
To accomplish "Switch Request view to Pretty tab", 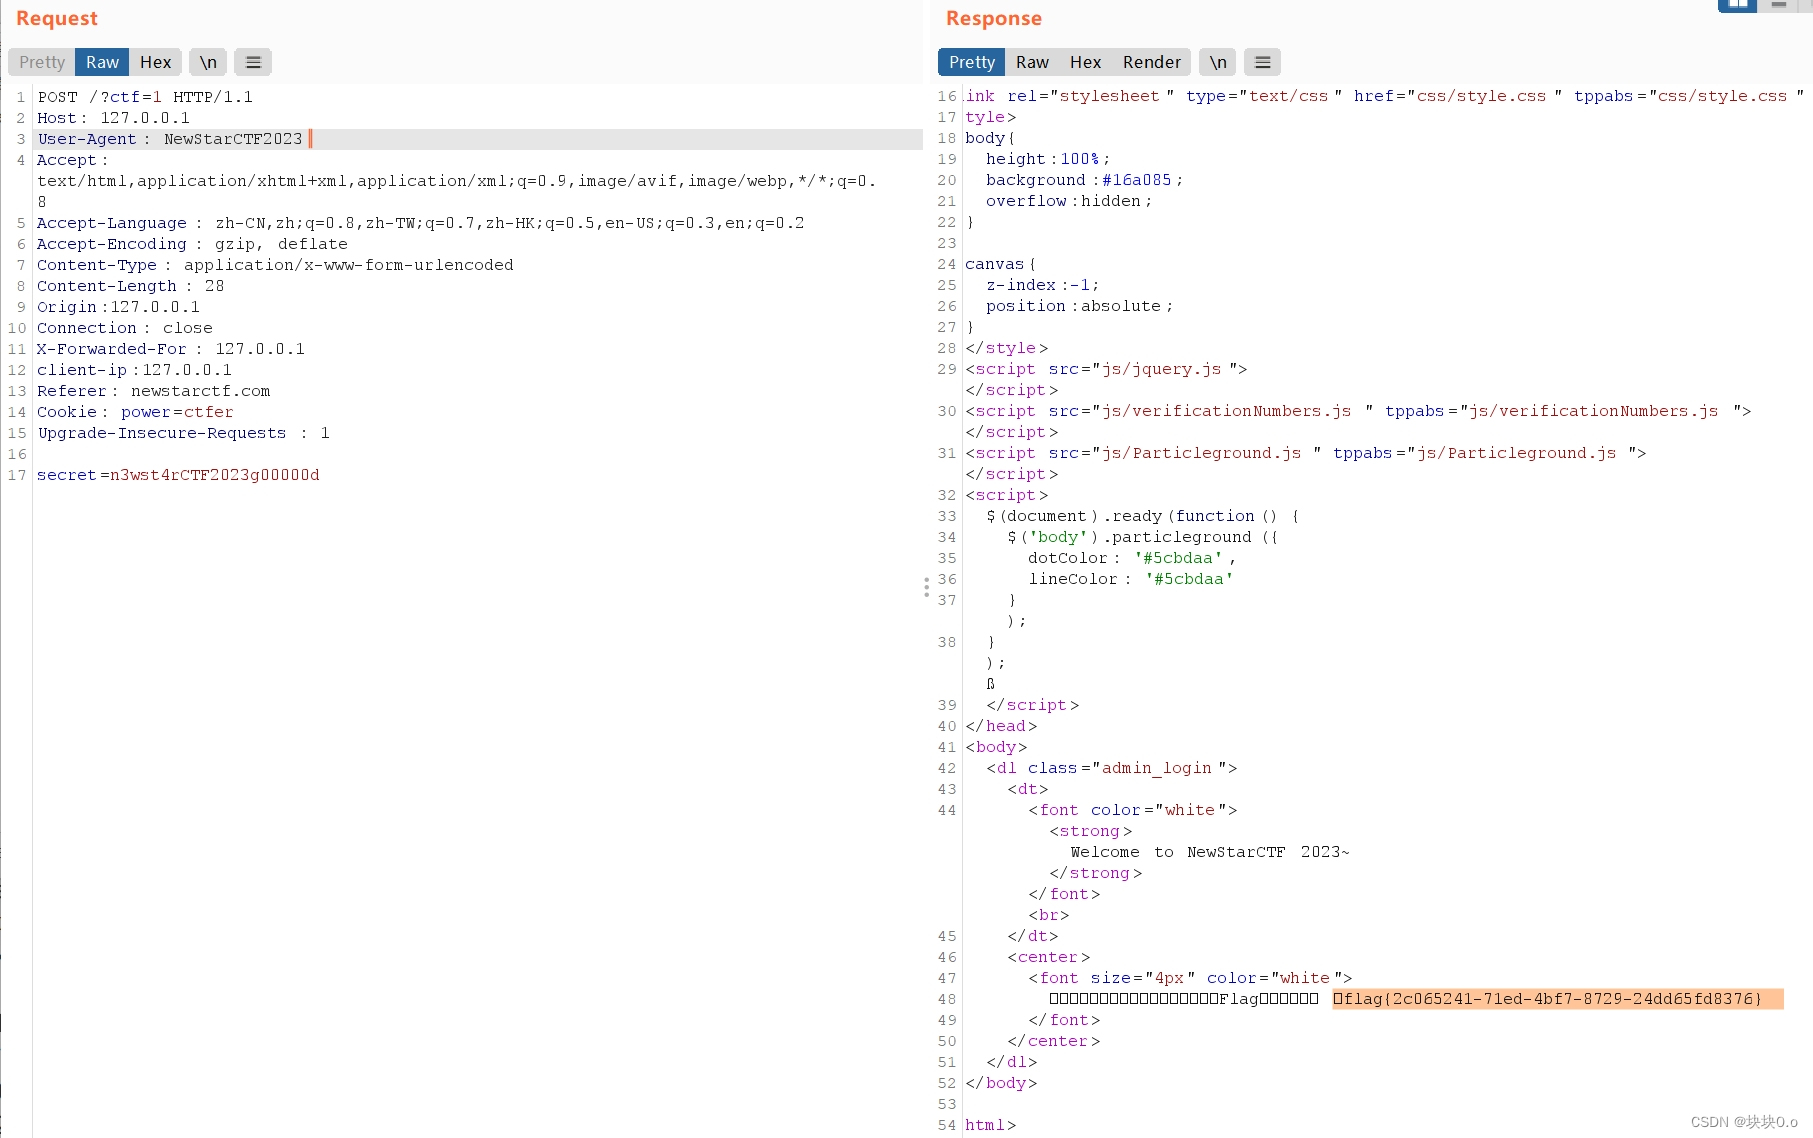I will (x=42, y=62).
